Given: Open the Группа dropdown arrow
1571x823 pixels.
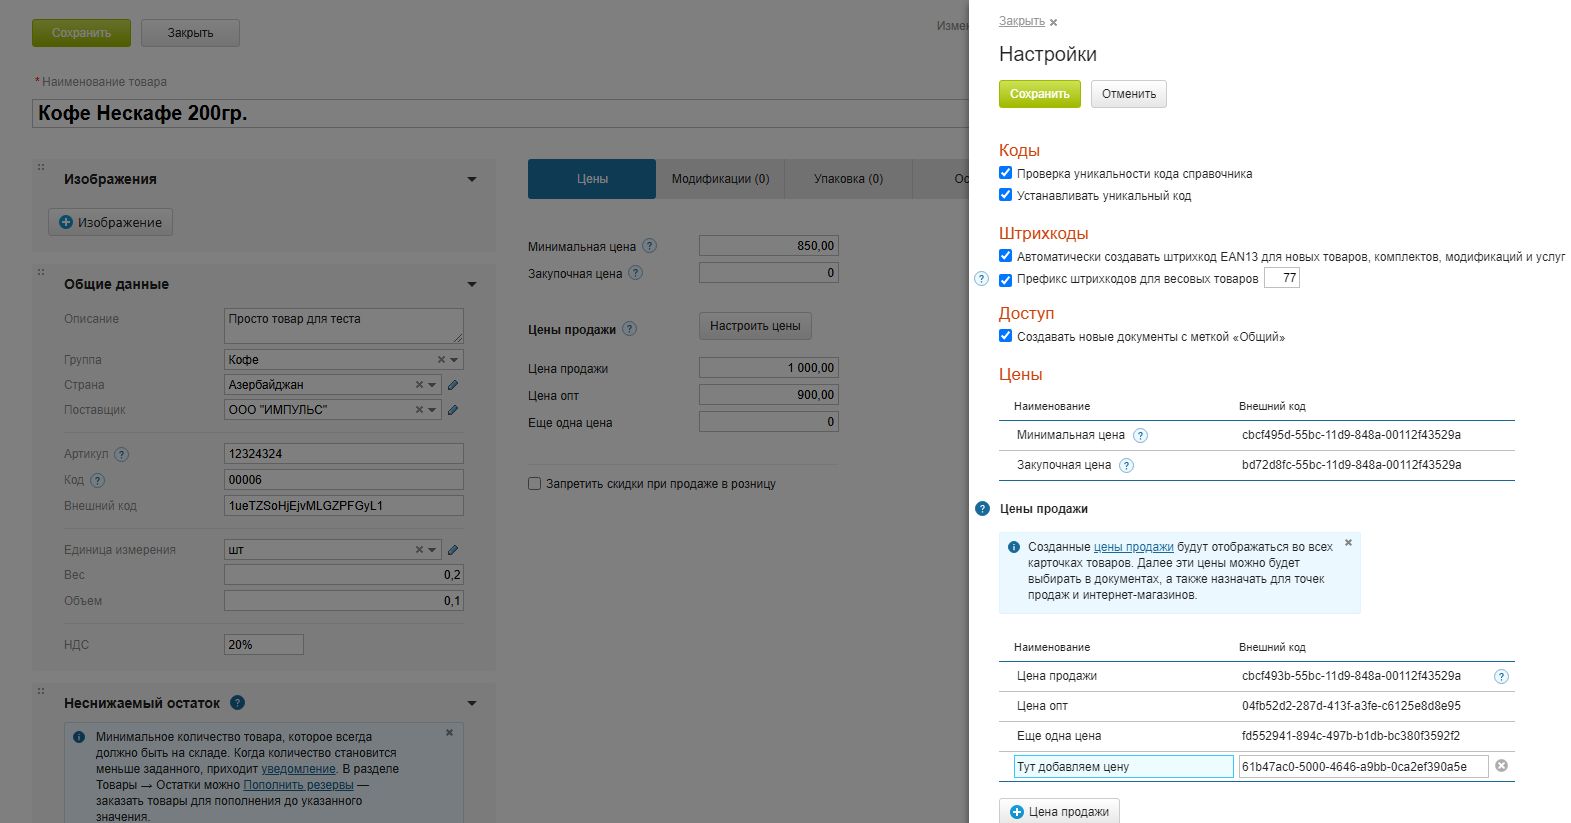Looking at the screenshot, I should 454,360.
